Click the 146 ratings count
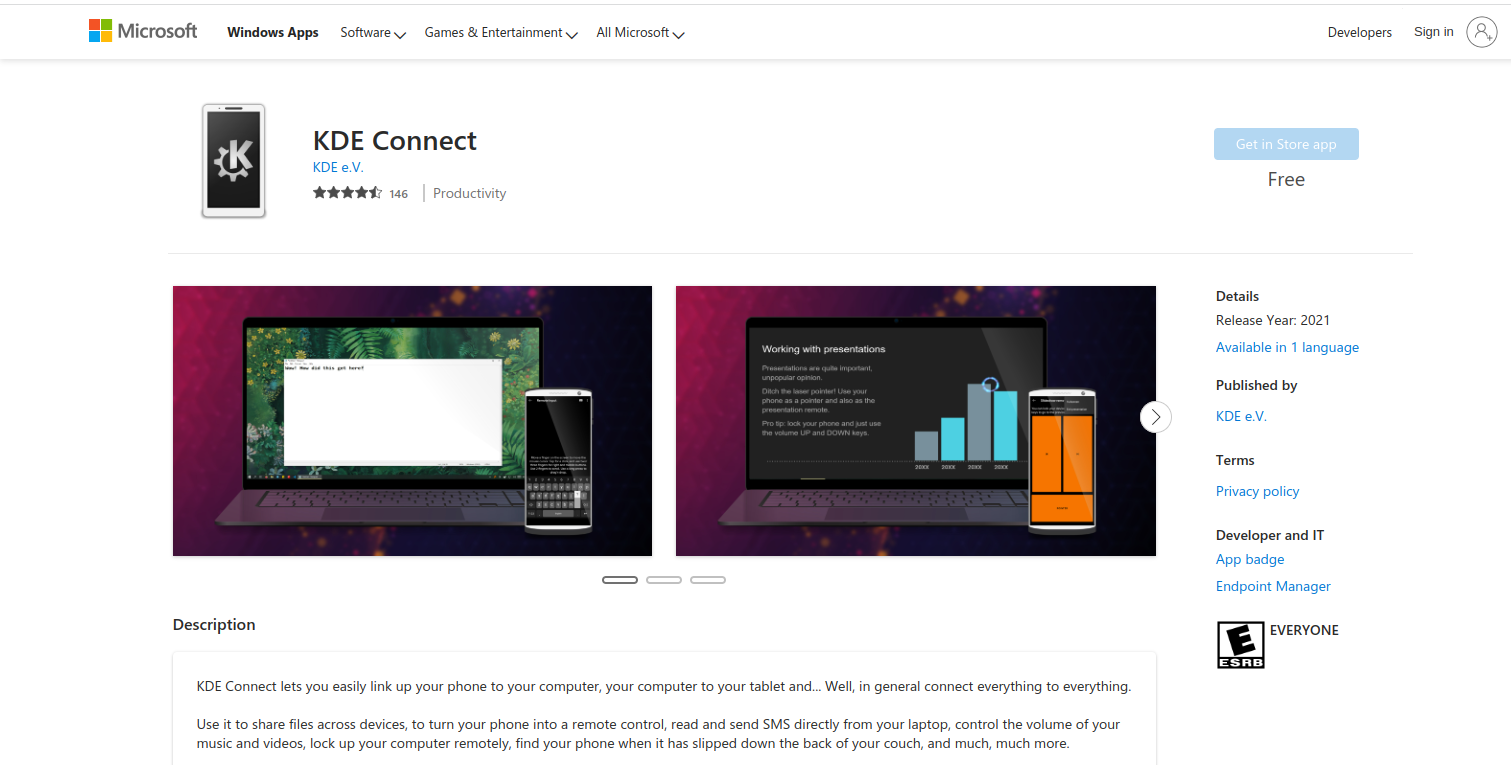The height and width of the screenshot is (765, 1511). pos(399,194)
